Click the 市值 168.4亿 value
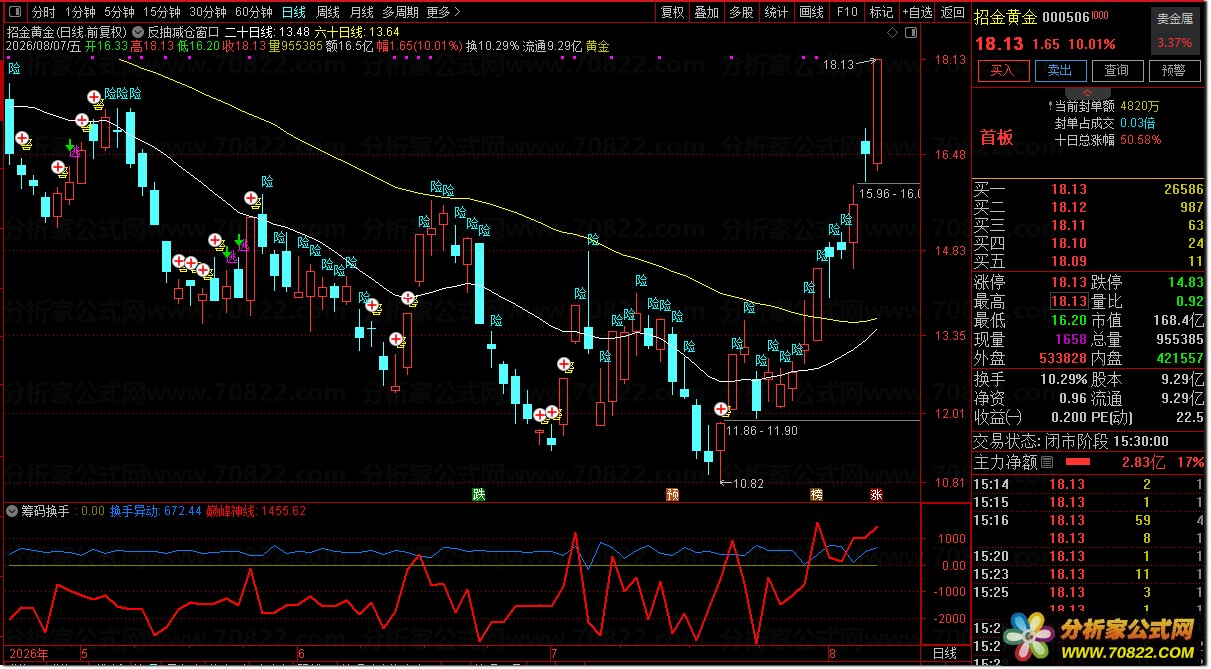Image resolution: width=1211 pixels, height=669 pixels. click(x=1180, y=321)
